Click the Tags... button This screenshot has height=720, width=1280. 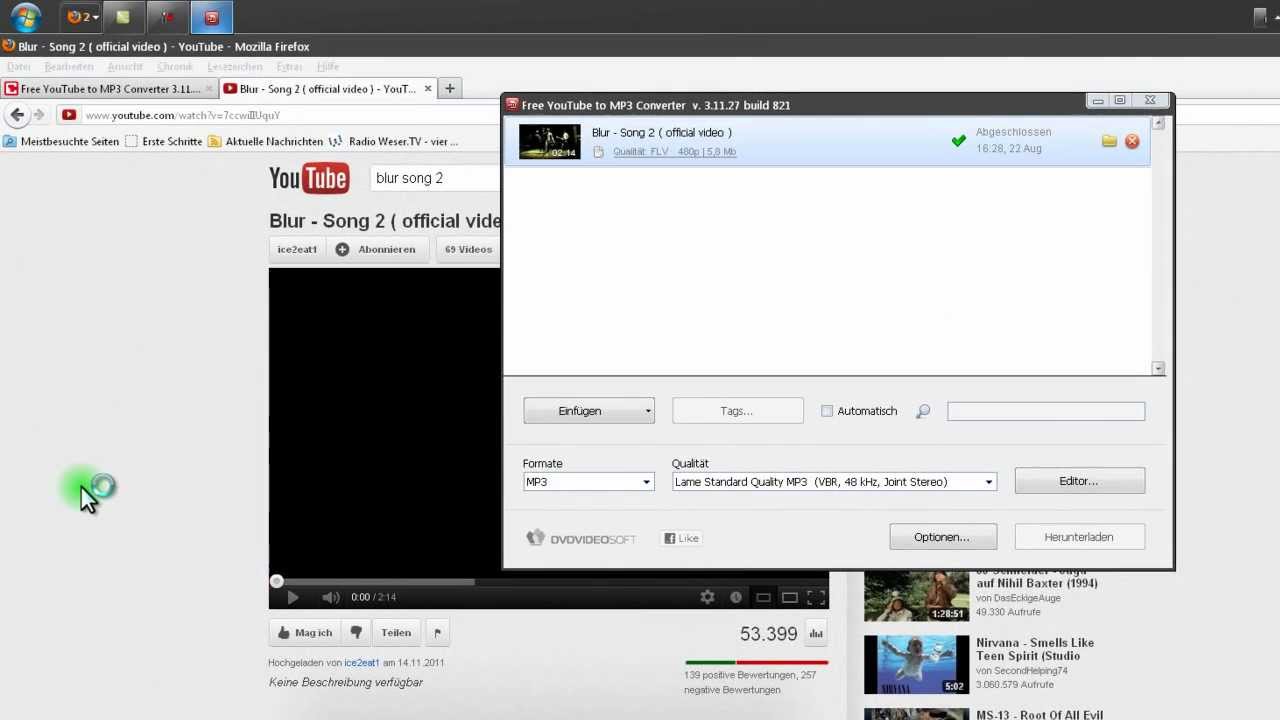737,411
